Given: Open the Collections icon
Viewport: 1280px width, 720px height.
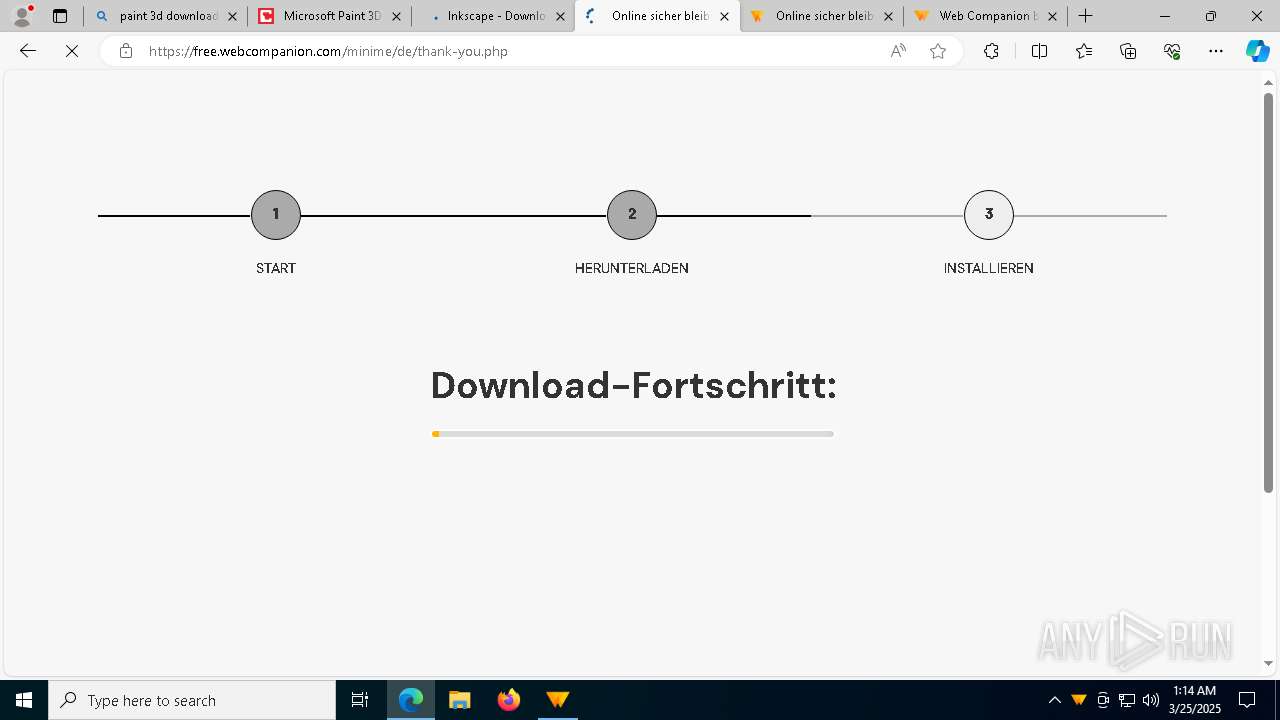Looking at the screenshot, I should [1128, 51].
